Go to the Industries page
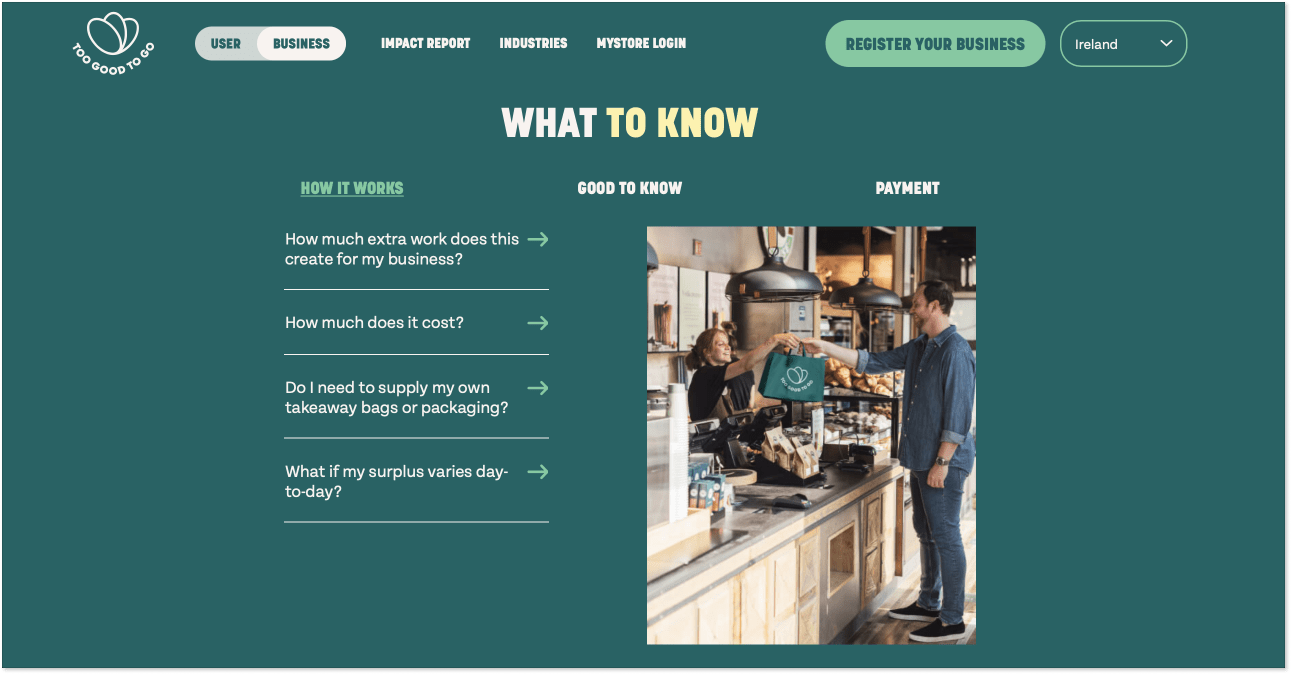Image resolution: width=1291 pixels, height=674 pixels. click(x=533, y=44)
